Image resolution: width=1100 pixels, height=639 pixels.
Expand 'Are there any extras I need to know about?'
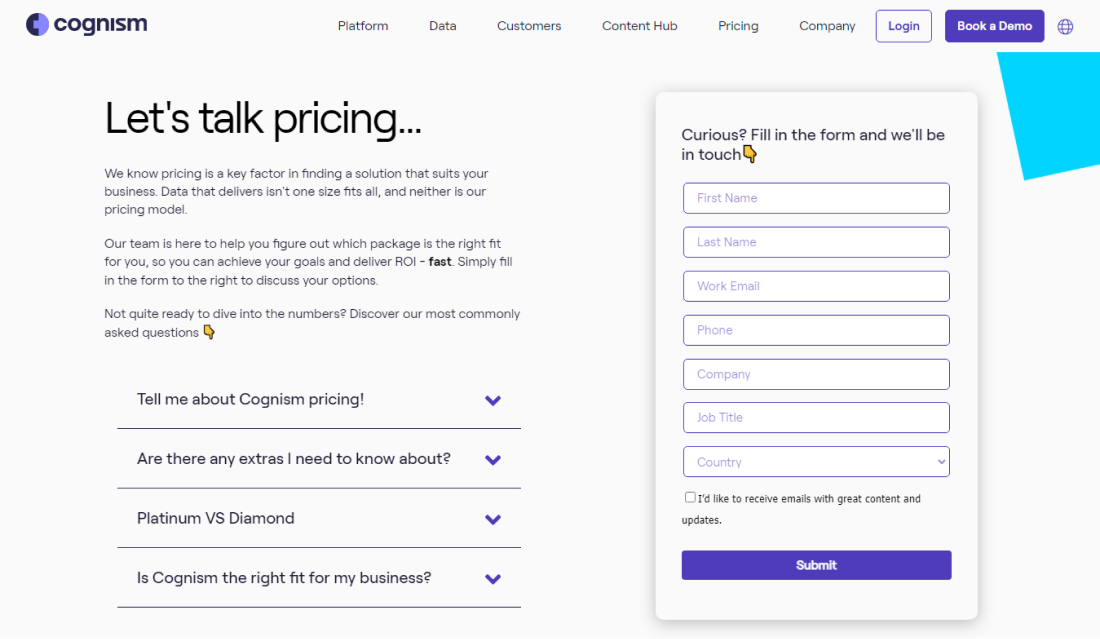click(492, 460)
